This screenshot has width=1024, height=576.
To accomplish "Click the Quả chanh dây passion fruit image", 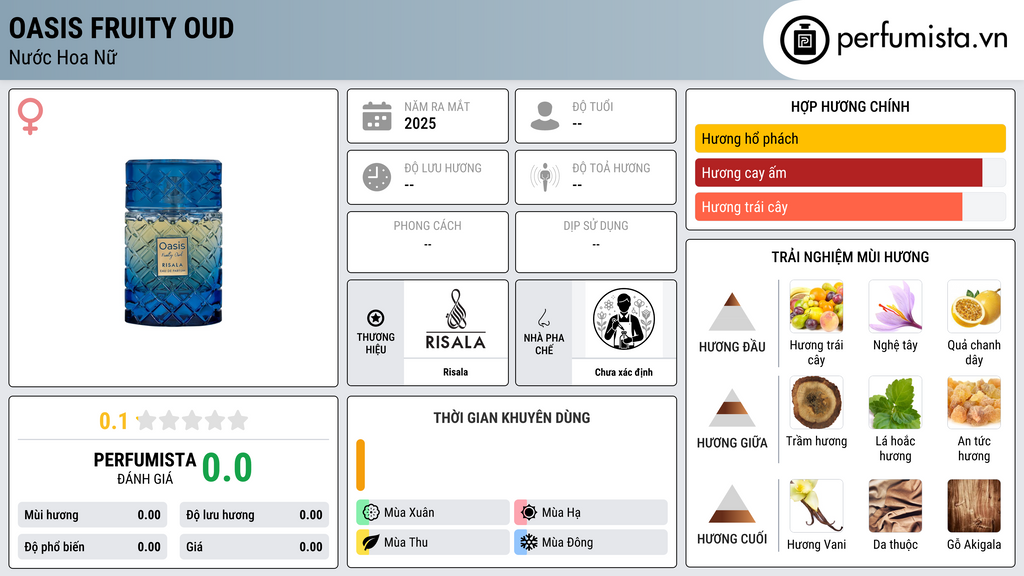I will [x=974, y=307].
